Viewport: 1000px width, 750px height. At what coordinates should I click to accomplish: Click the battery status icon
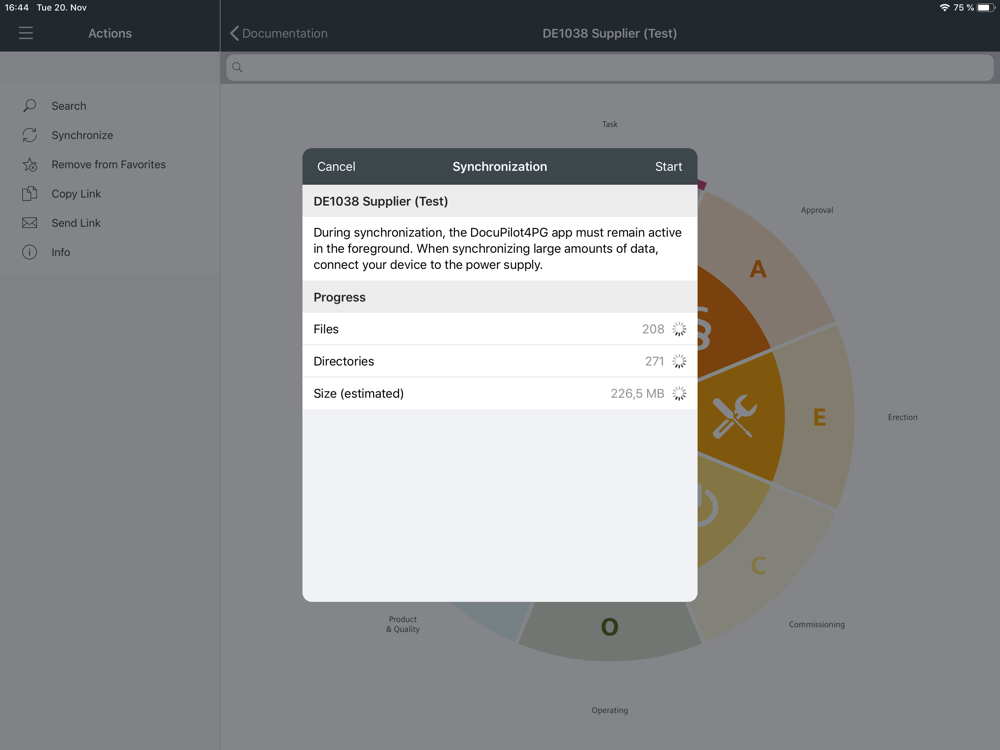tap(986, 8)
